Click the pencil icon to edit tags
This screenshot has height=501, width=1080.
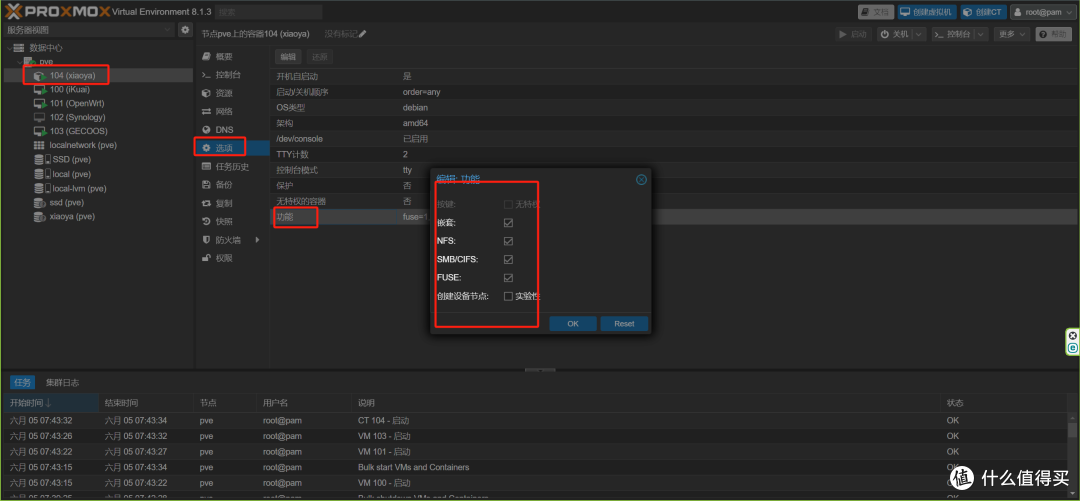coord(363,34)
